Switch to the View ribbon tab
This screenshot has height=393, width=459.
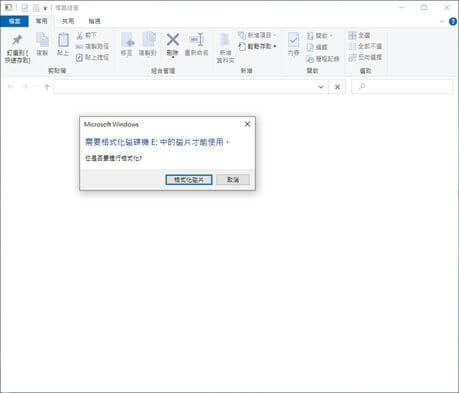(94, 21)
